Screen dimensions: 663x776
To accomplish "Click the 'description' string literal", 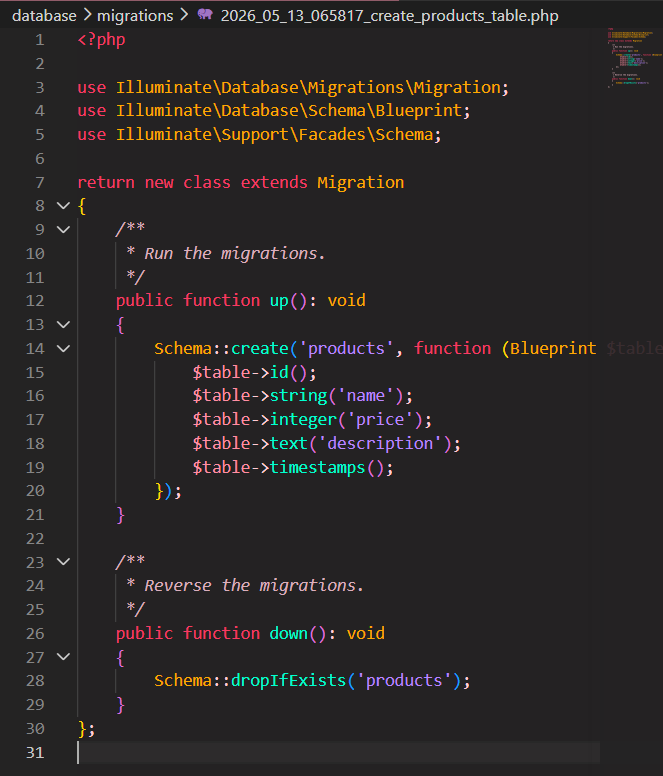I will [380, 443].
